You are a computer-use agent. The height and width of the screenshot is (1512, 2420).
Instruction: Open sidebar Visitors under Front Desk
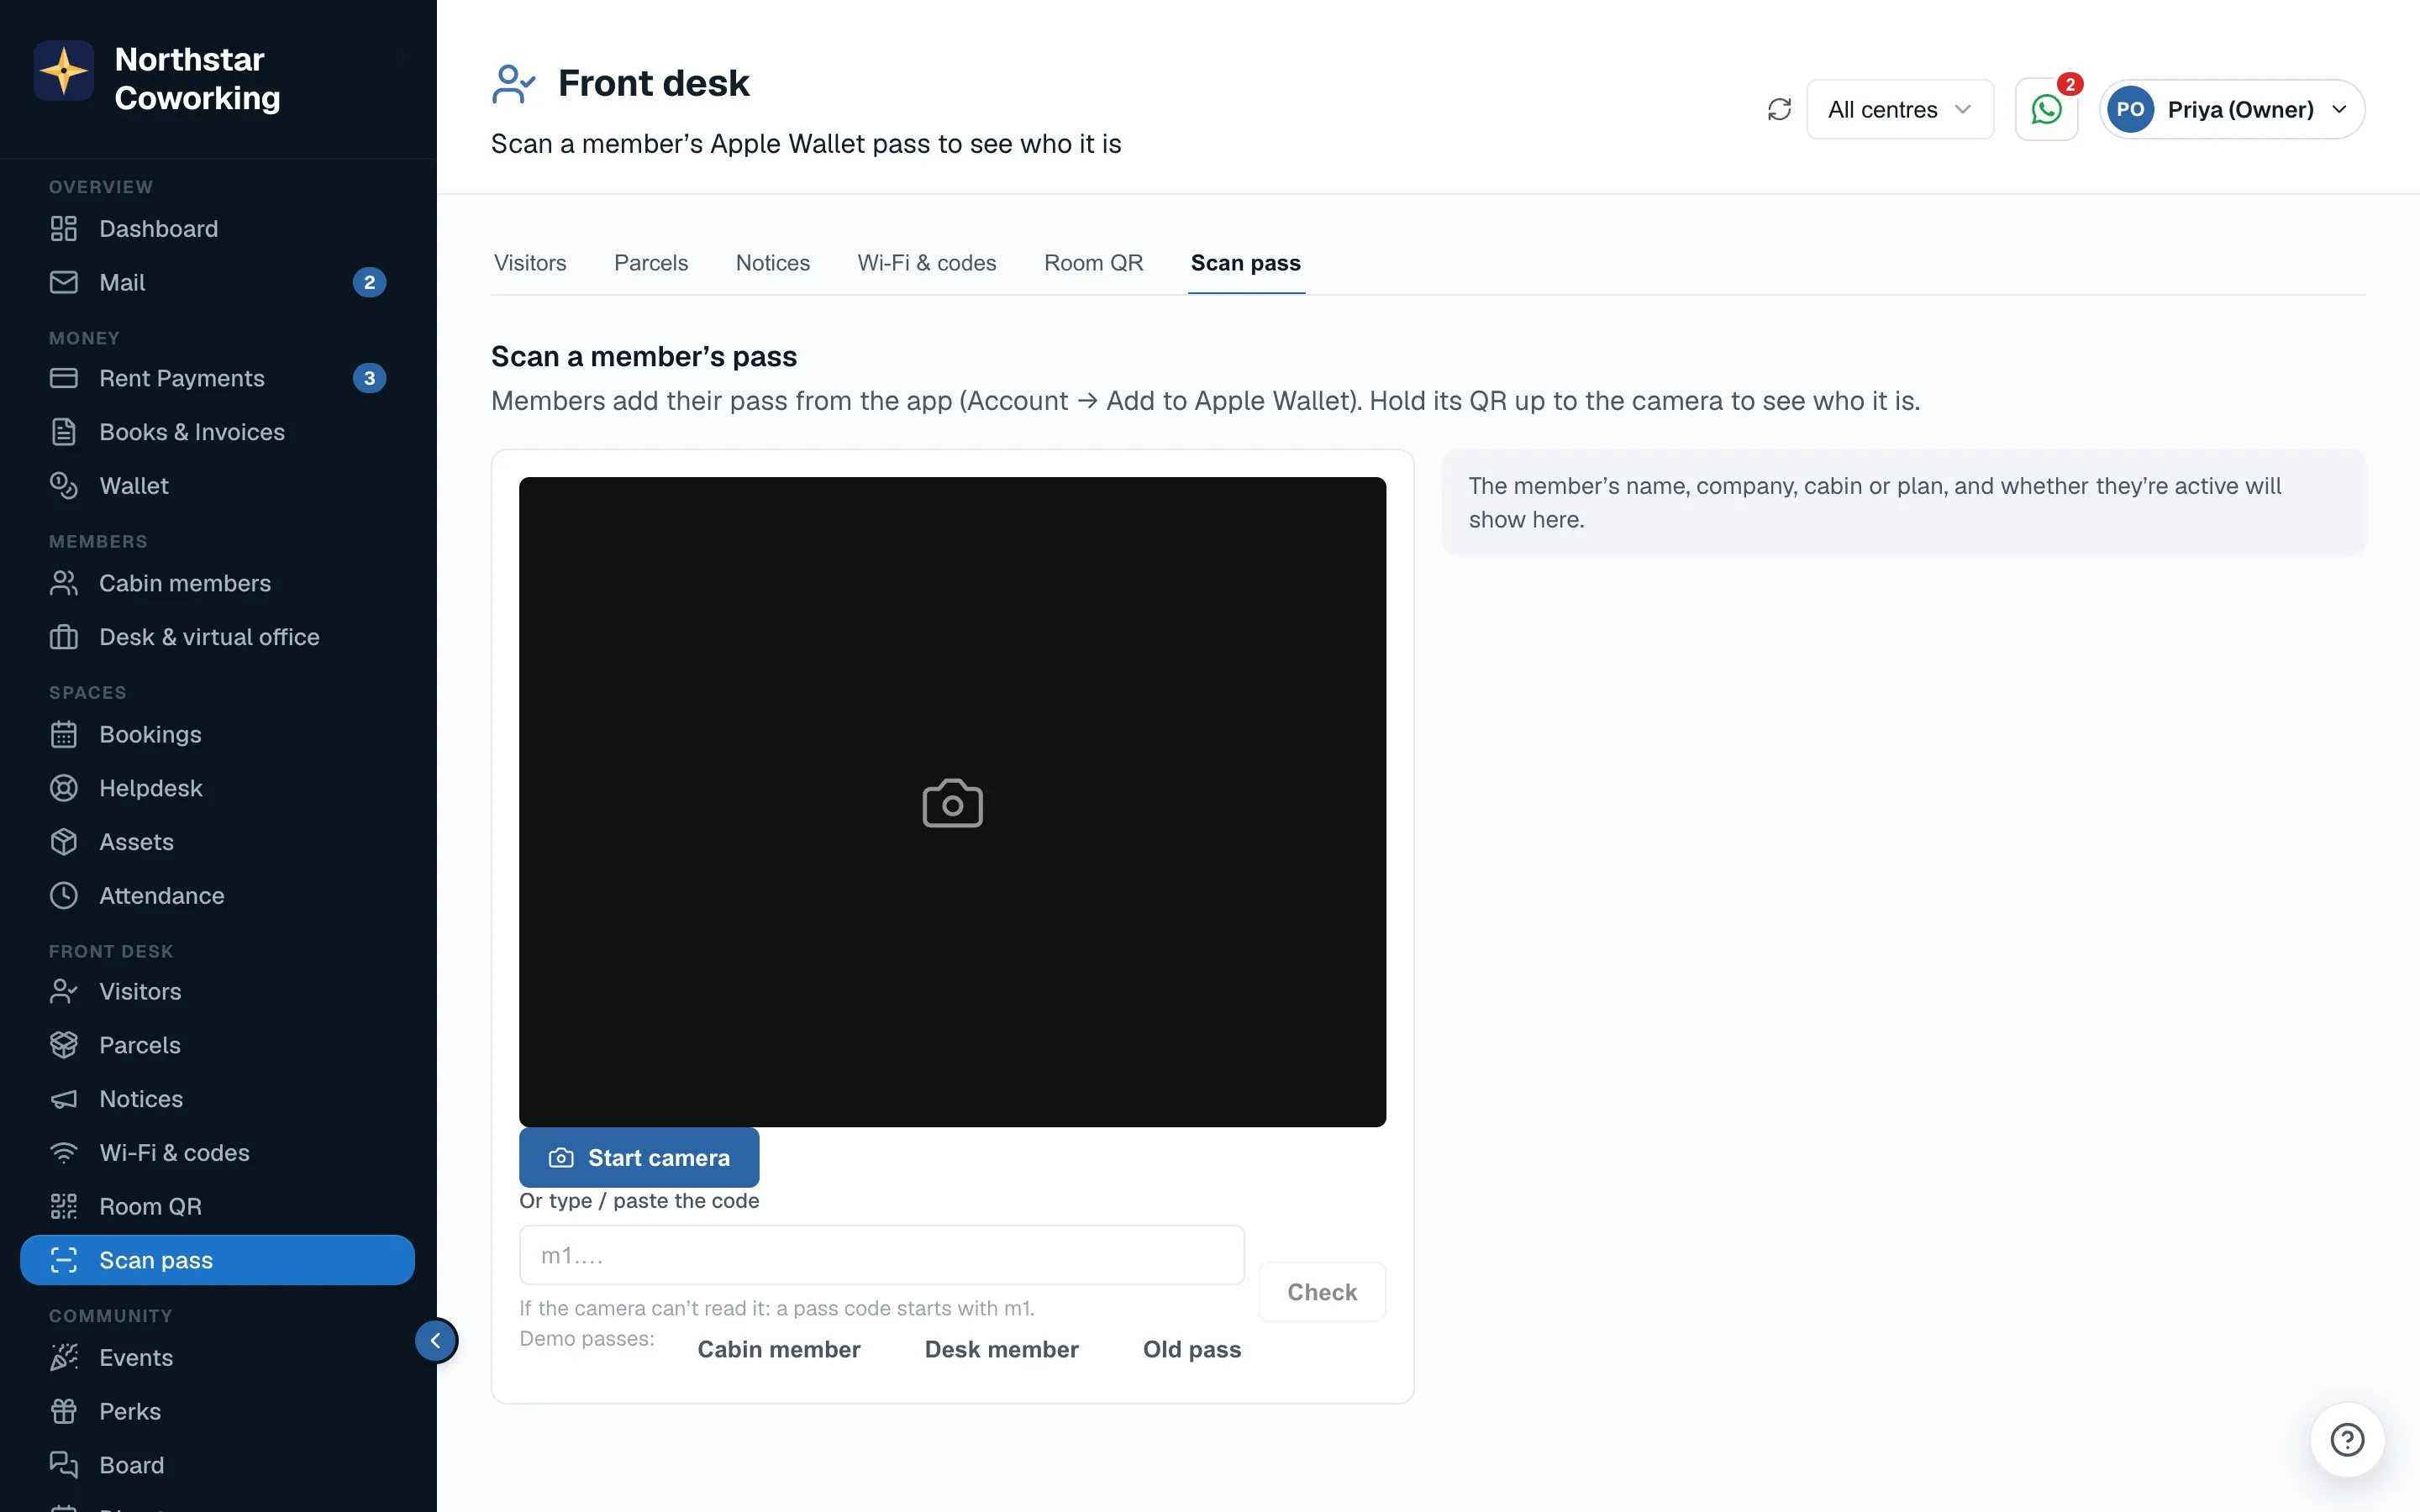click(x=217, y=991)
